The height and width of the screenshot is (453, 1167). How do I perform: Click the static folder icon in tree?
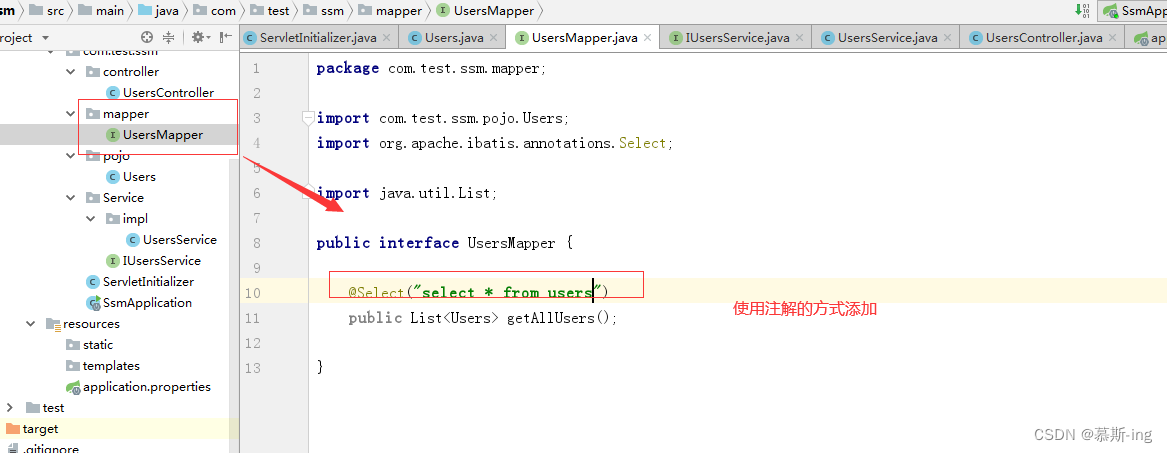73,344
